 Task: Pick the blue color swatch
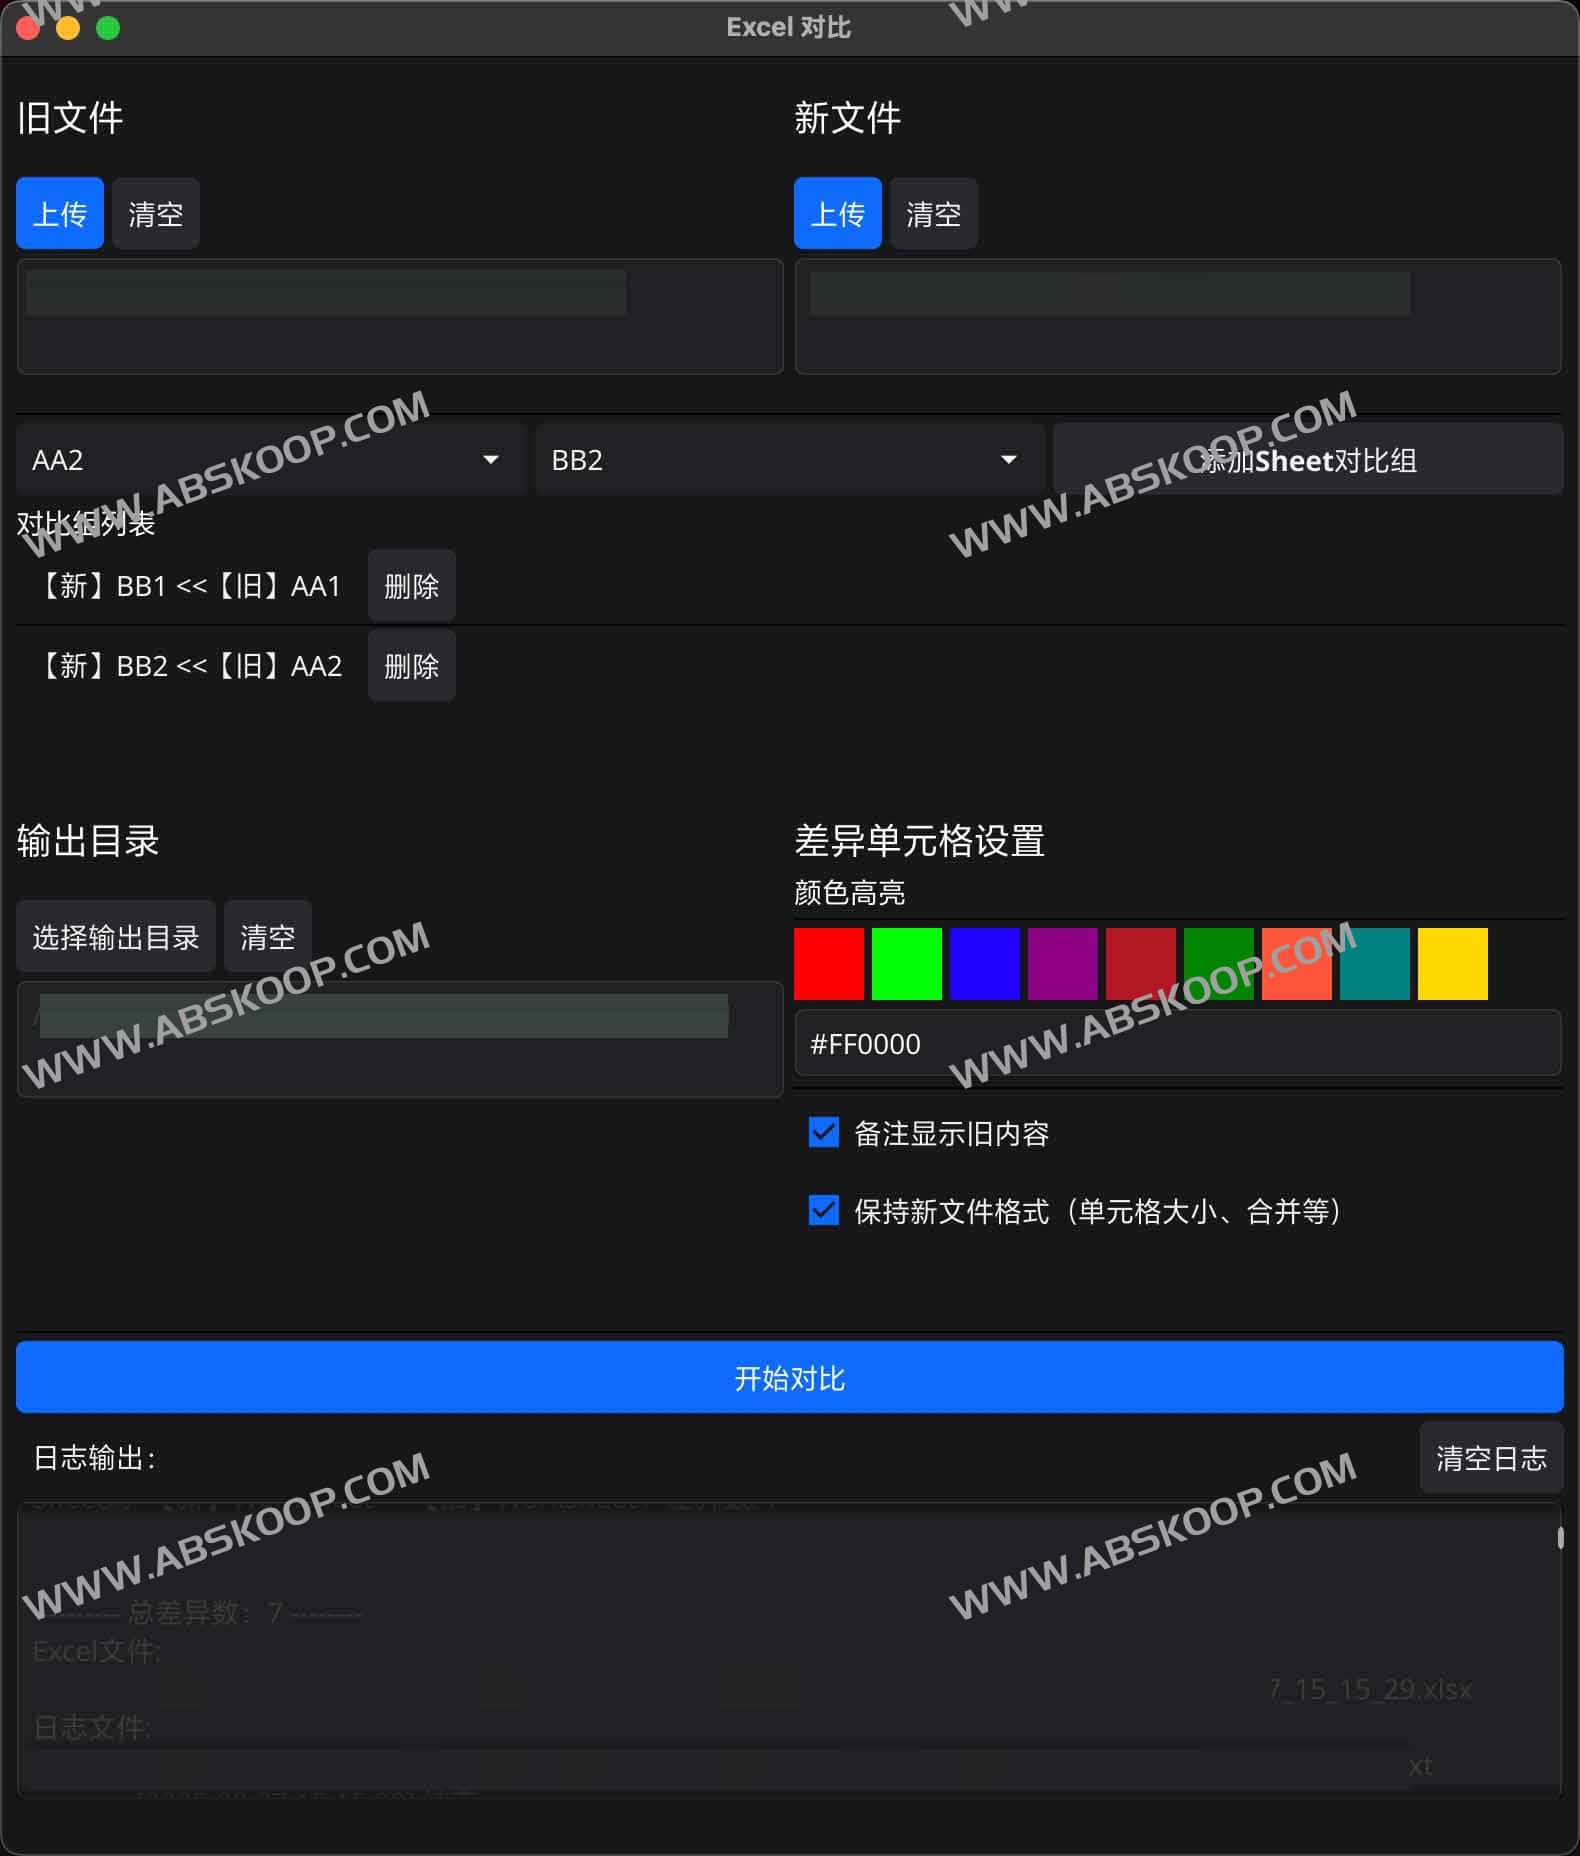click(x=985, y=964)
